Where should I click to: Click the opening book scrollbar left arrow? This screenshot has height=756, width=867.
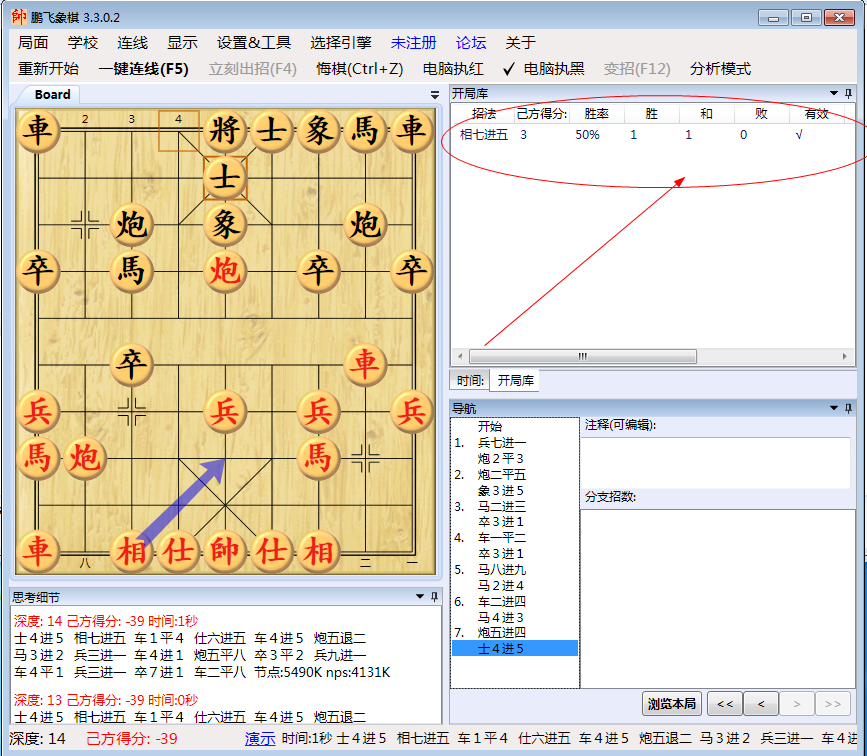(460, 356)
